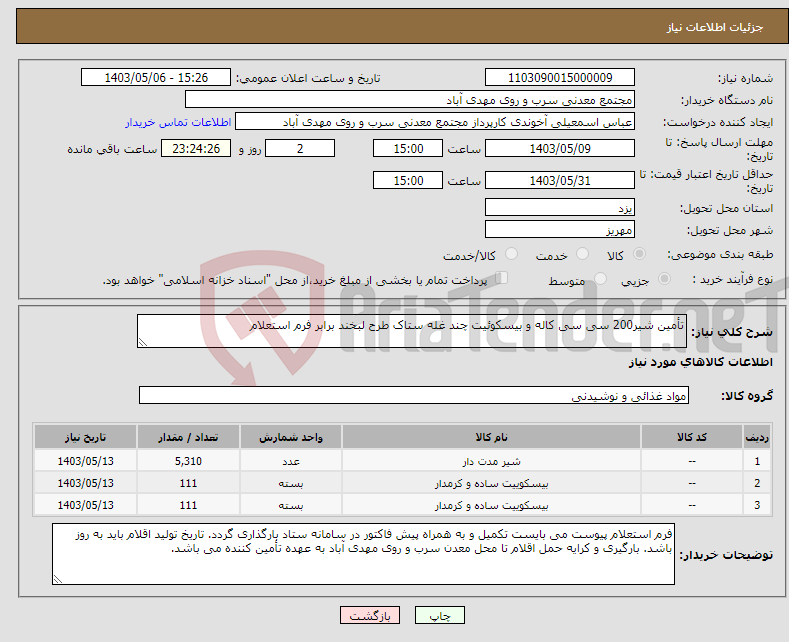Click the بازگشت back button
This screenshot has height=642, width=789.
click(x=370, y=615)
